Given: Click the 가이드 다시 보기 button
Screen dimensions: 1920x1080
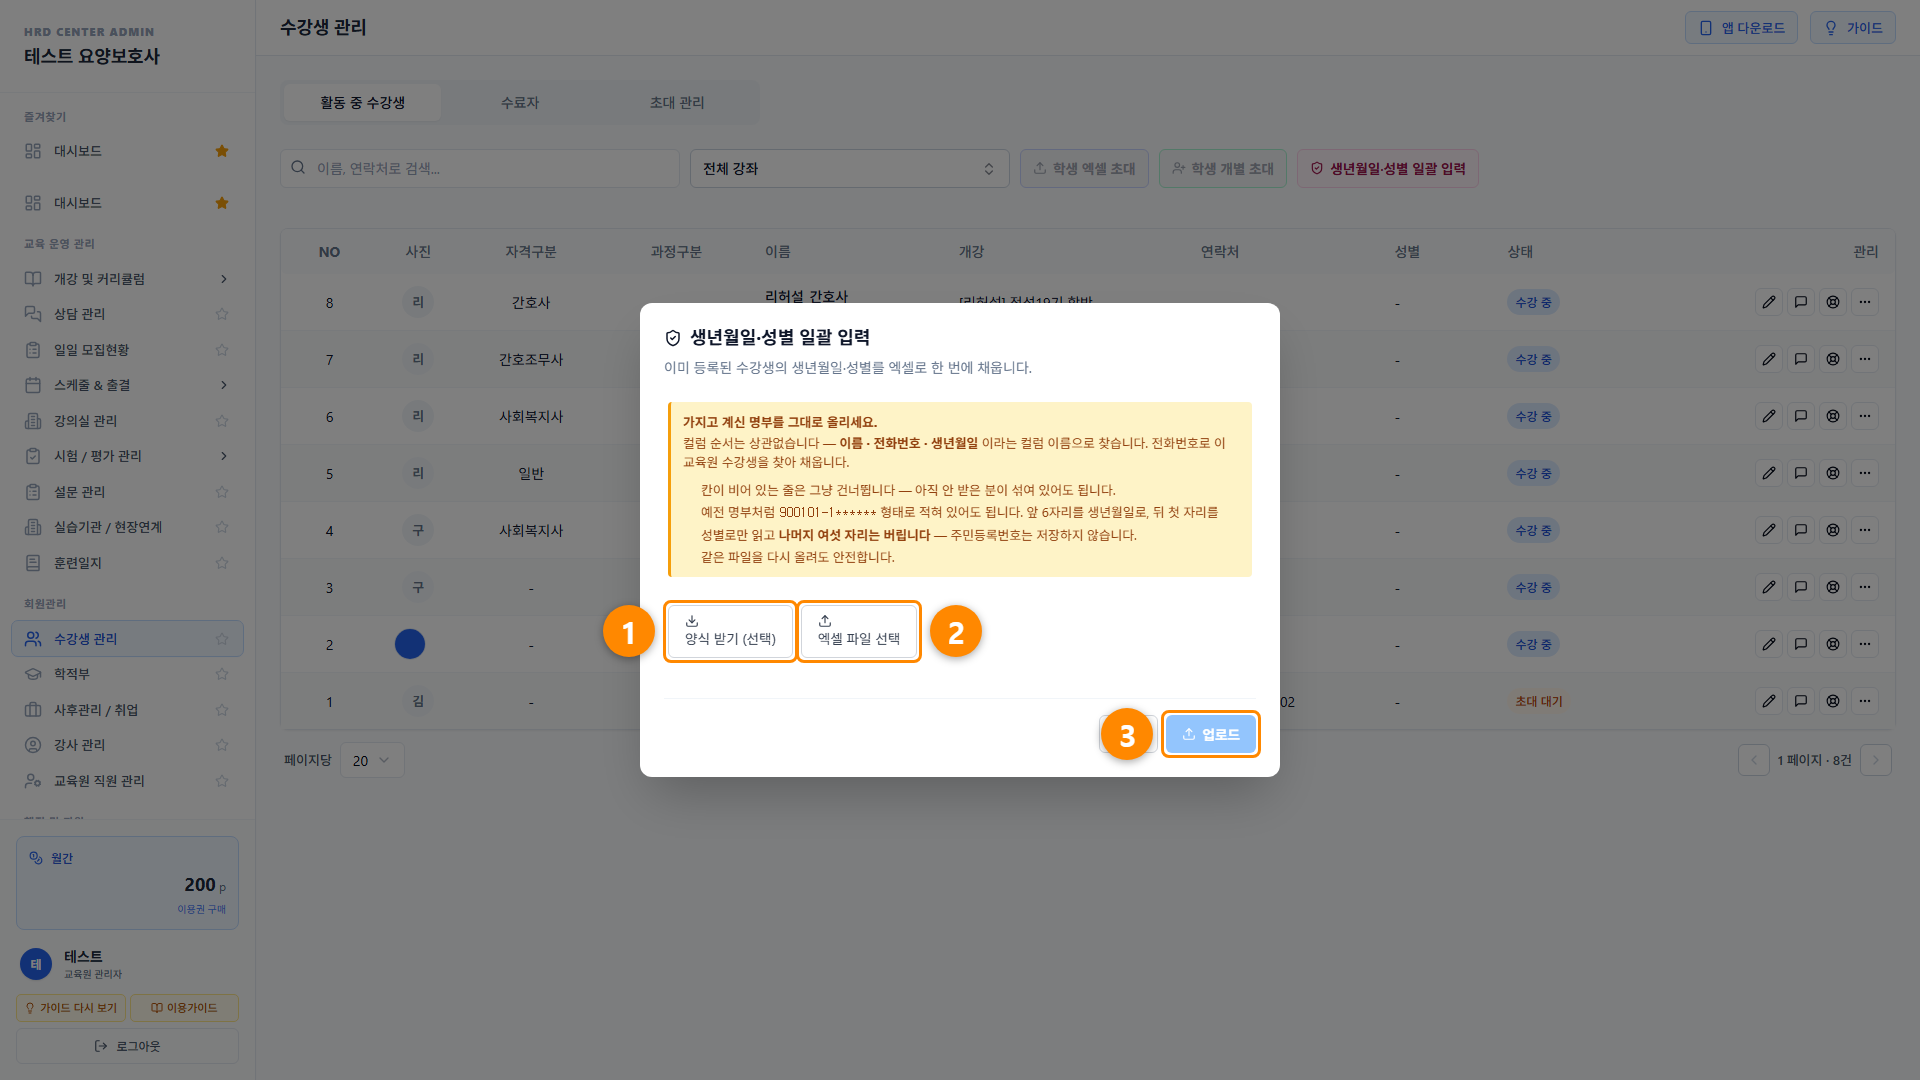Looking at the screenshot, I should pyautogui.click(x=71, y=1008).
